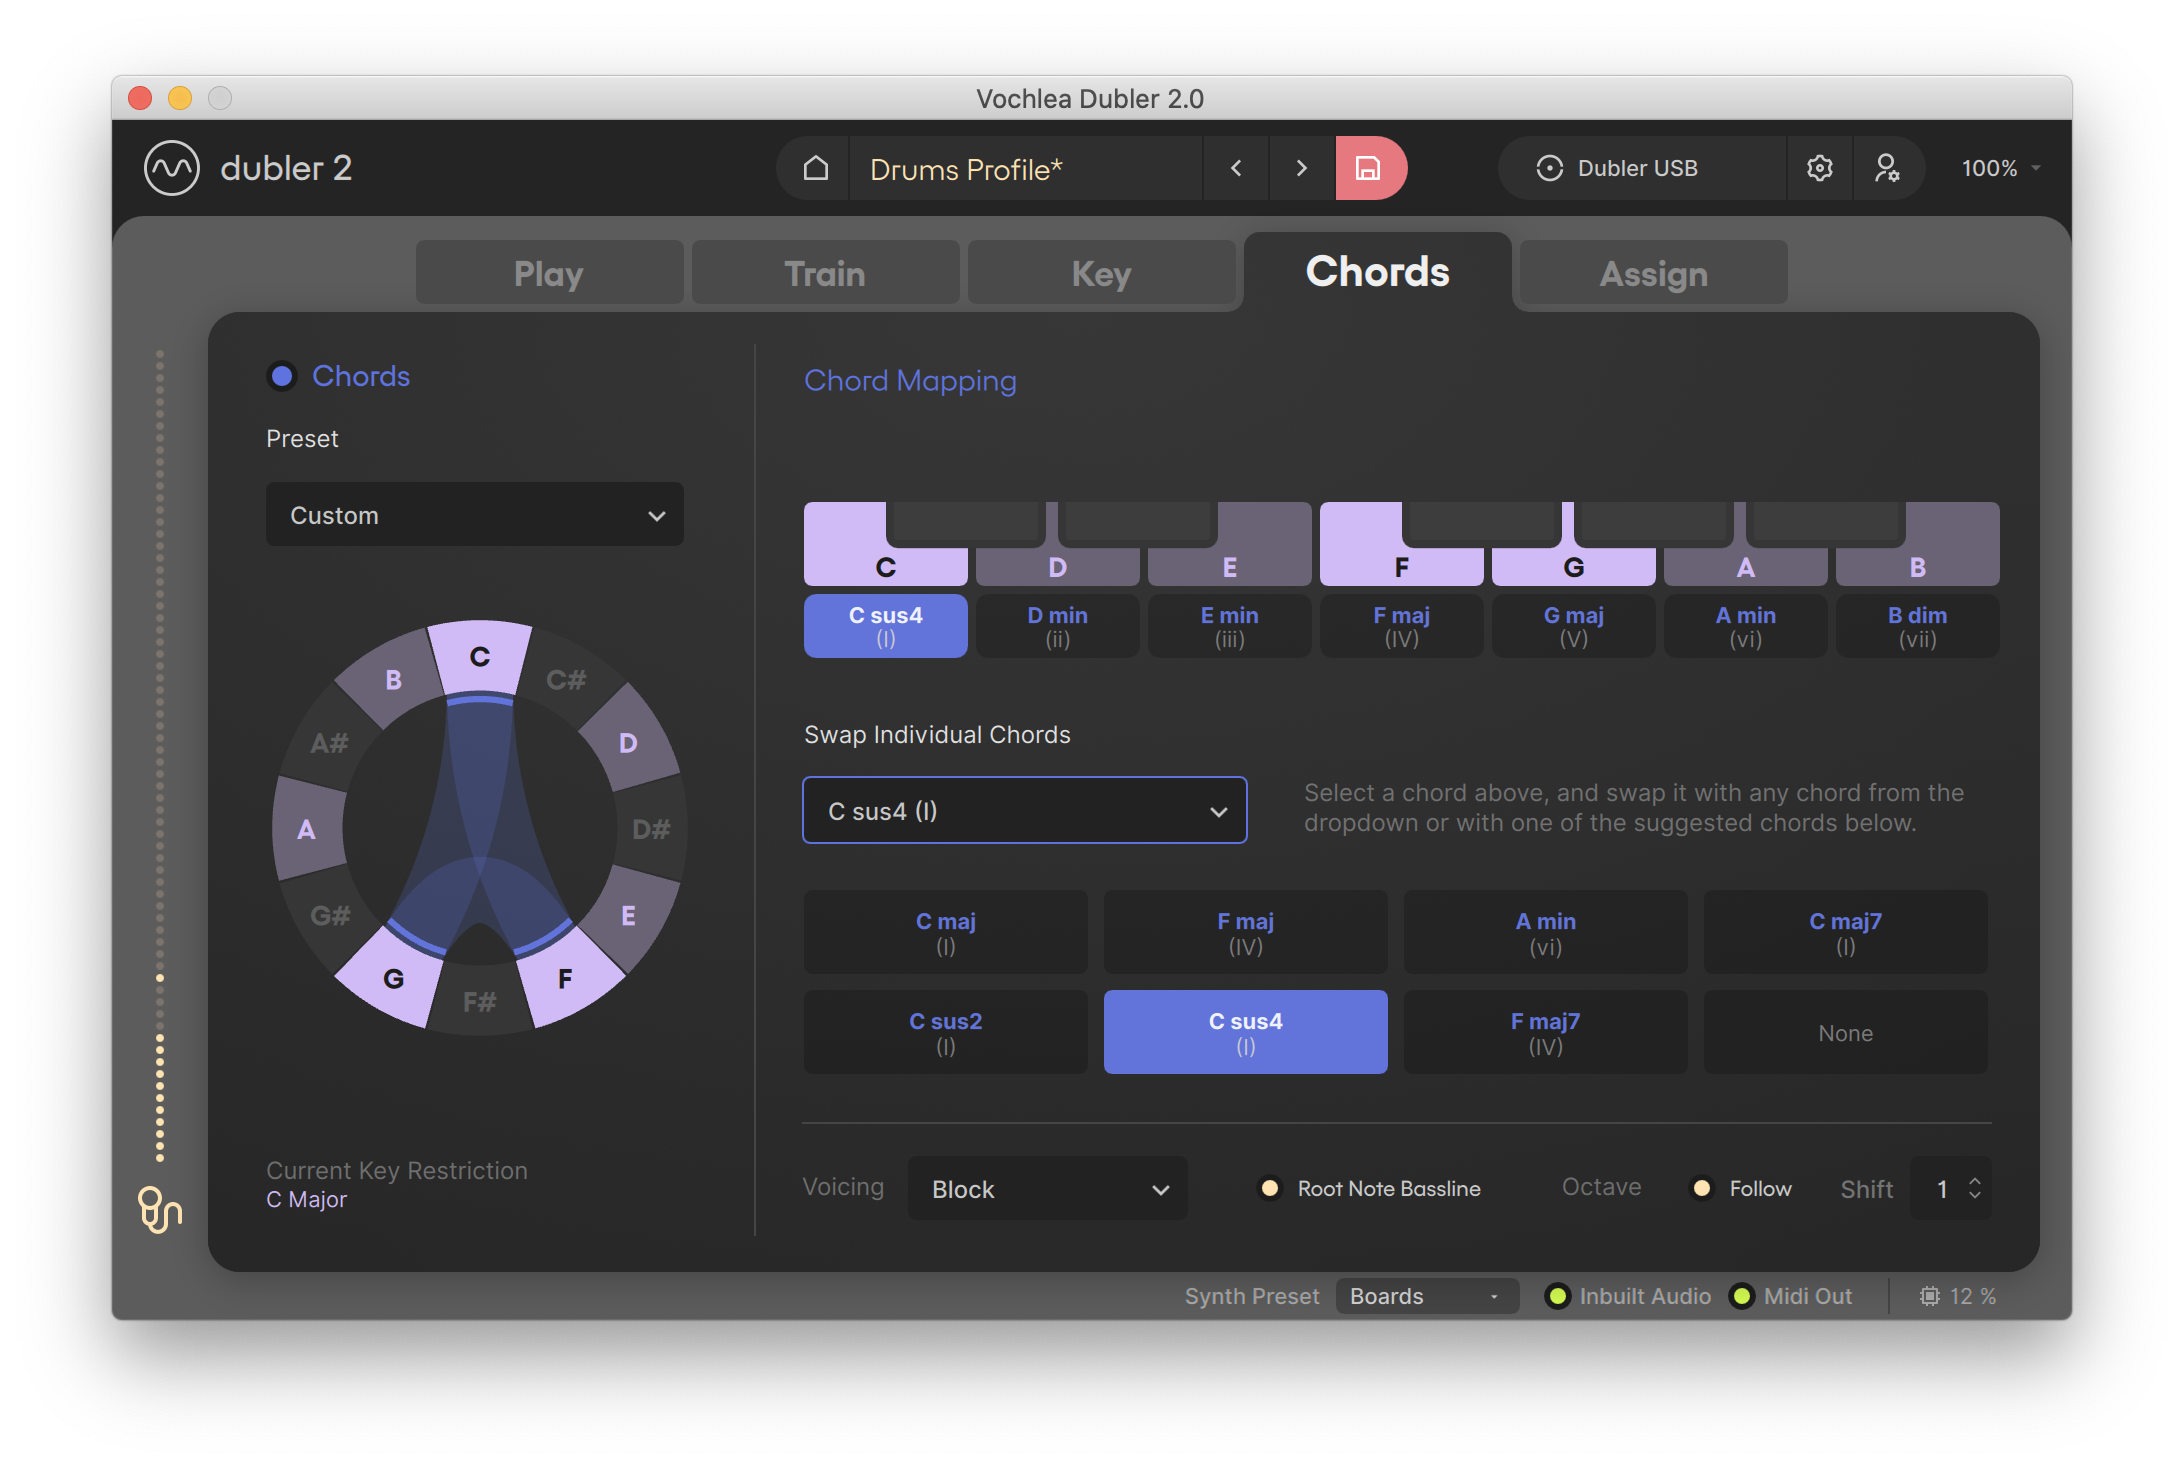Switch to the Play tab
The width and height of the screenshot is (2184, 1468).
click(549, 273)
